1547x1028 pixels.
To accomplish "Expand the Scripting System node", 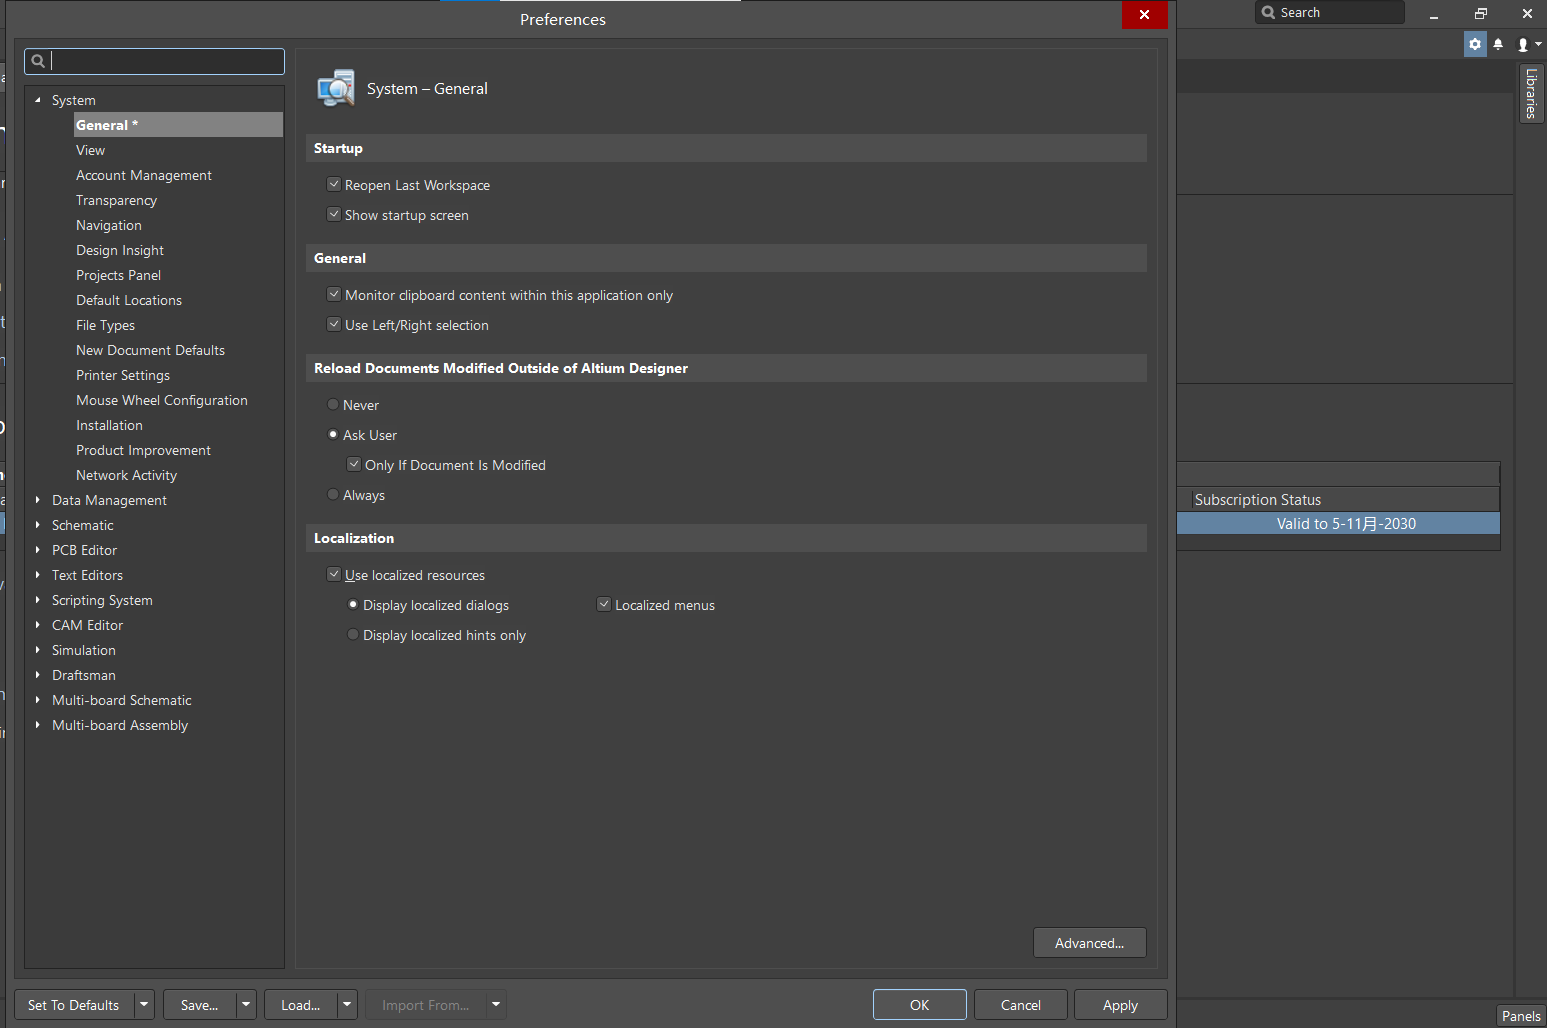I will click(x=38, y=600).
